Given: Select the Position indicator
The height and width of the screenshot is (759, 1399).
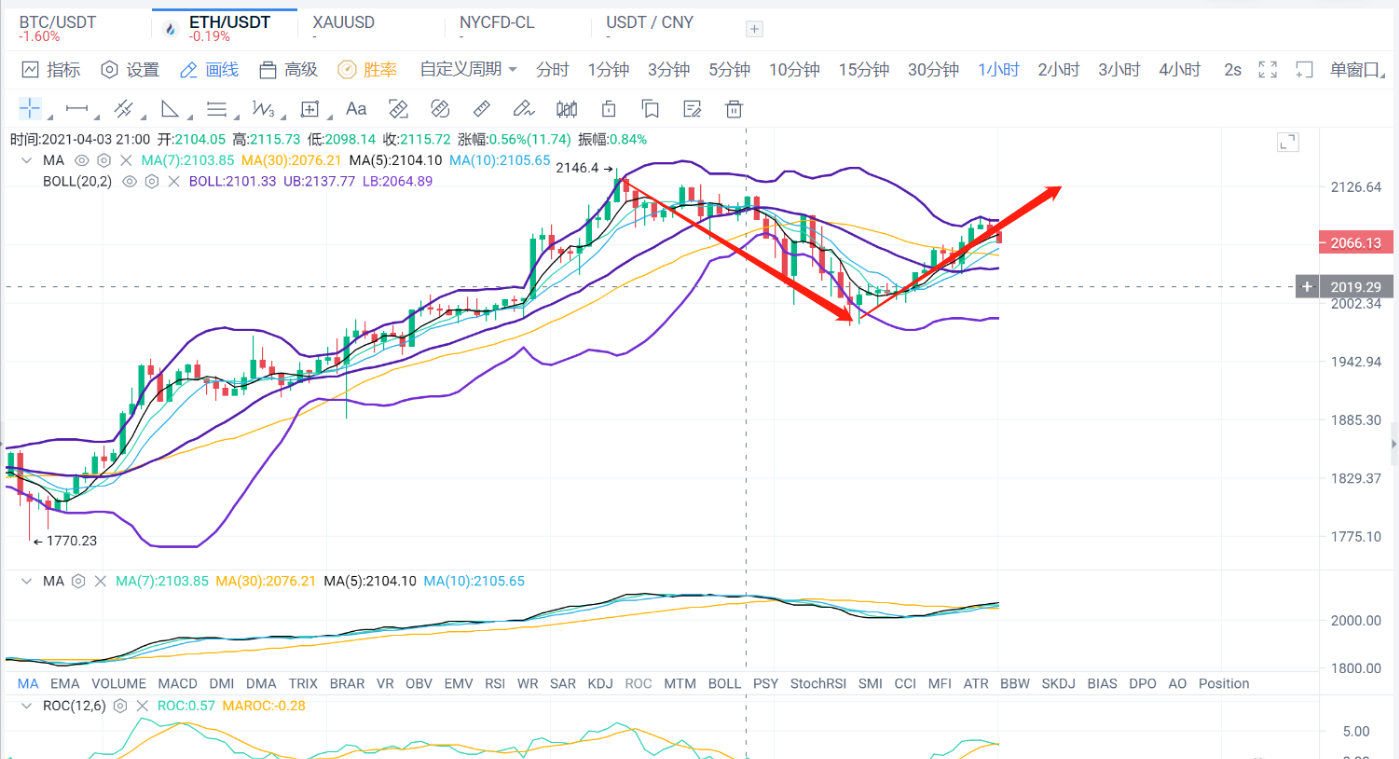Looking at the screenshot, I should tap(1224, 684).
